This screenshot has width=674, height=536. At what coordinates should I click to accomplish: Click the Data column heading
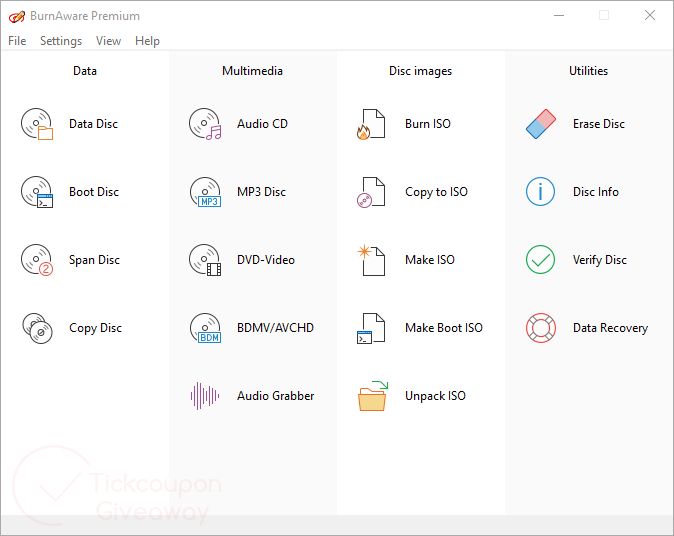click(85, 71)
